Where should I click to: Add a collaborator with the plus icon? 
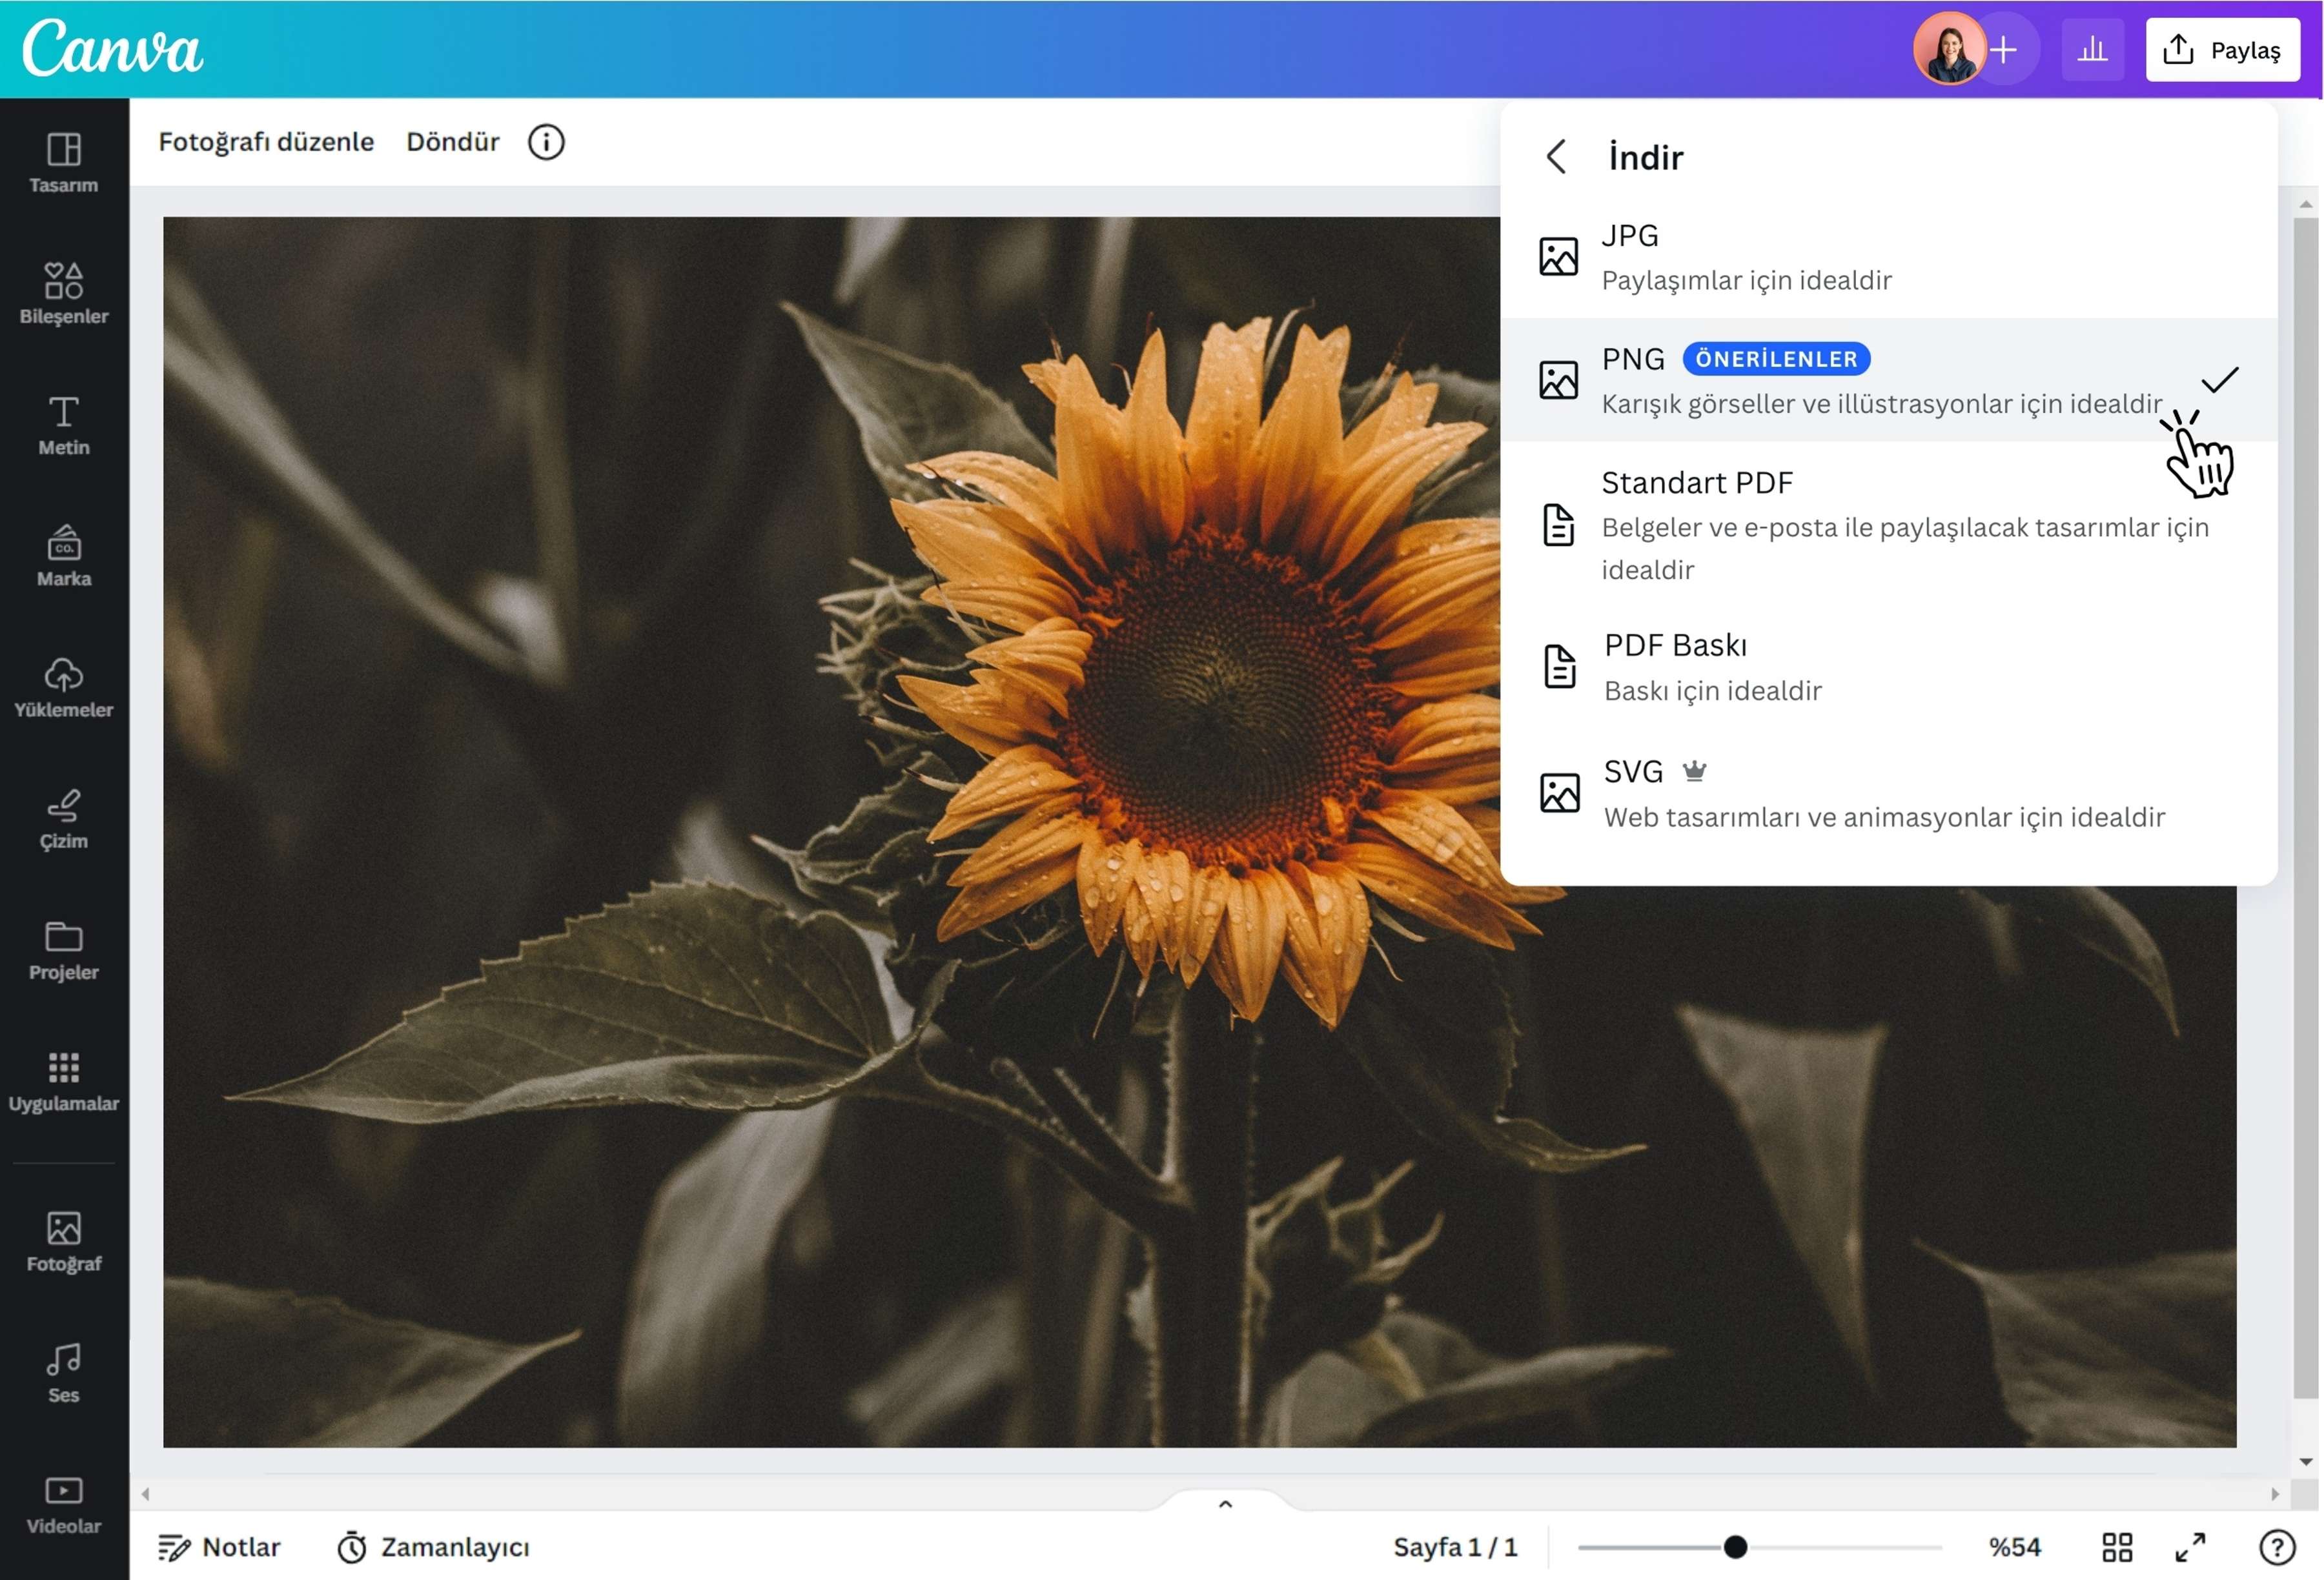click(2003, 49)
